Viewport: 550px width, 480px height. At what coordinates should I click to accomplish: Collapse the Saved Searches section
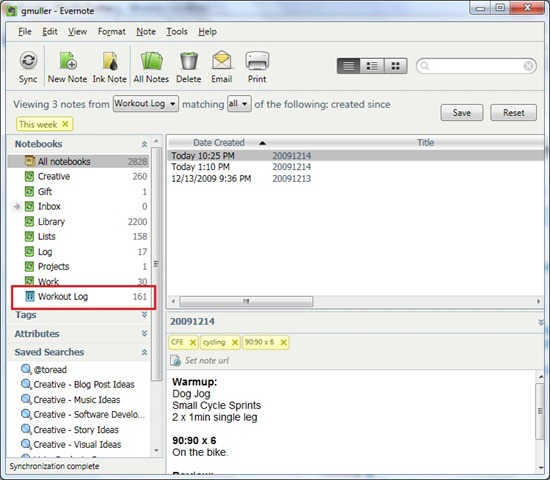144,352
